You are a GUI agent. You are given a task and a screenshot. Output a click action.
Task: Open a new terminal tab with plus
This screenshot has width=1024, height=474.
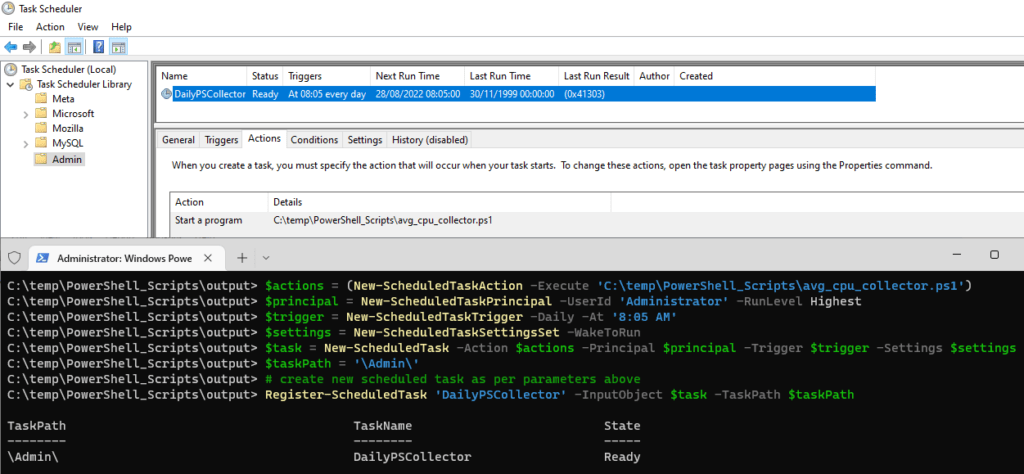(242, 258)
